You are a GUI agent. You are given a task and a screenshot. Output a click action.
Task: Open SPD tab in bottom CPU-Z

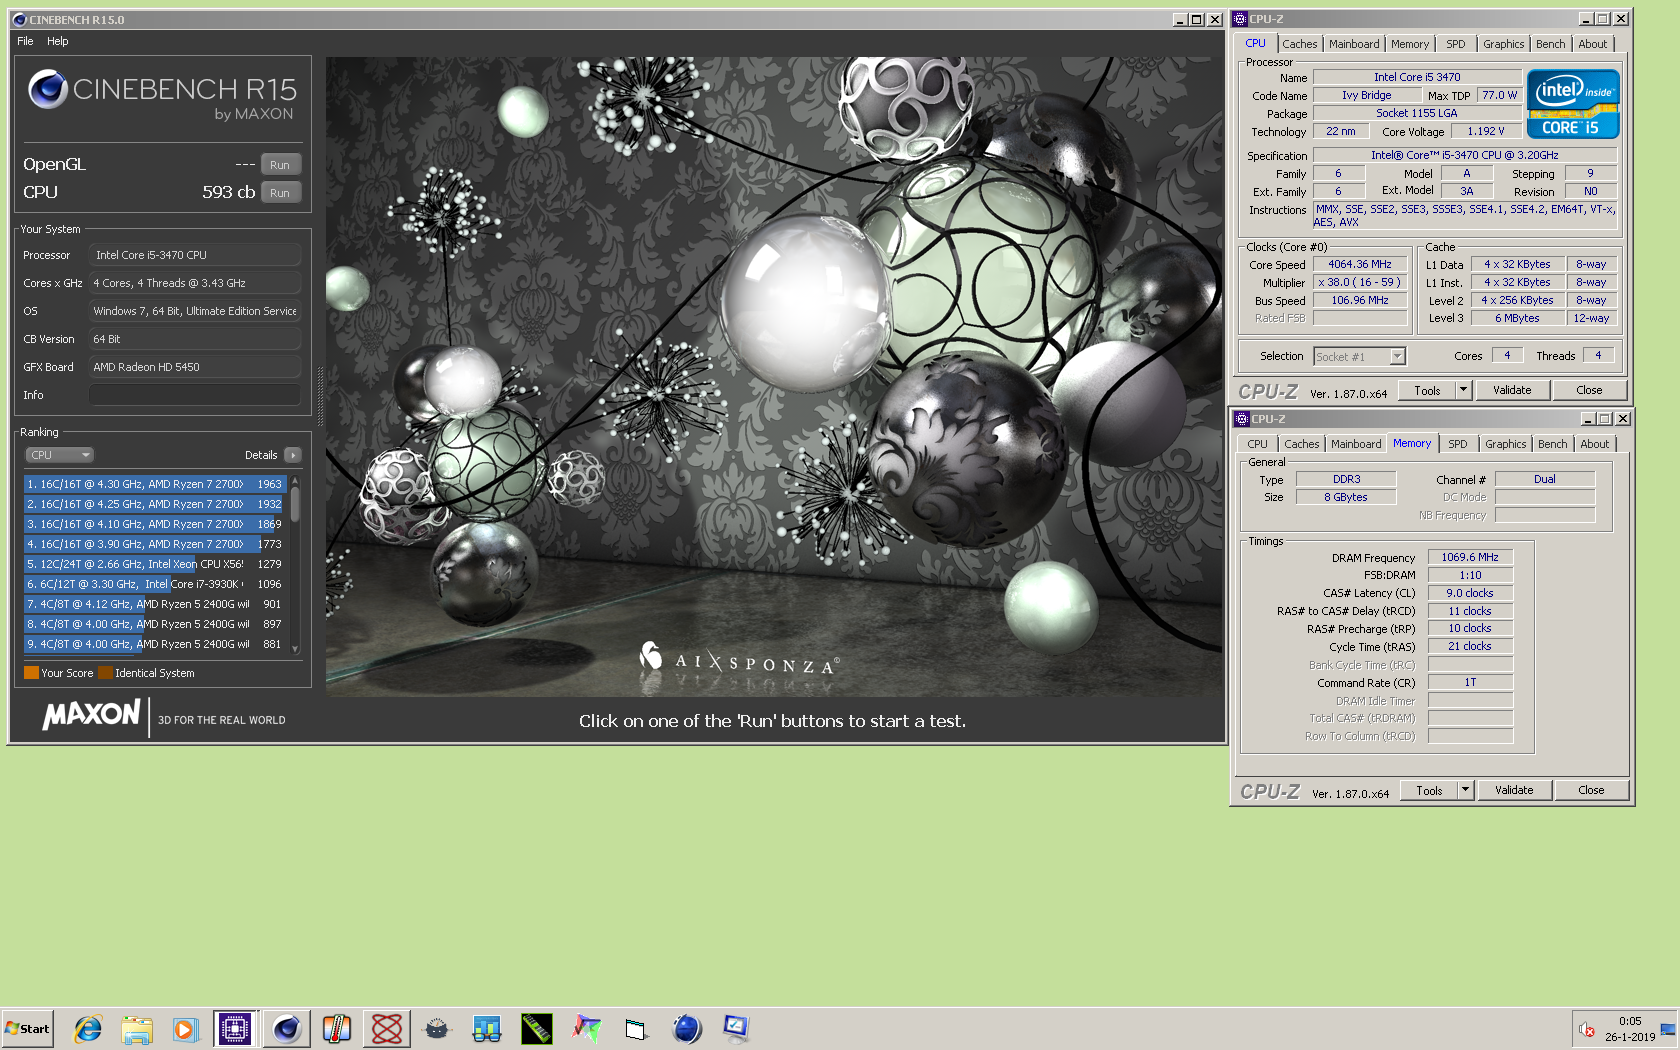point(1458,444)
